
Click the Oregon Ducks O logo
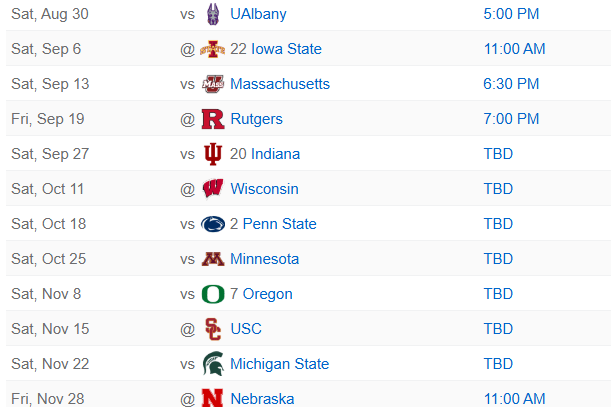coord(213,294)
